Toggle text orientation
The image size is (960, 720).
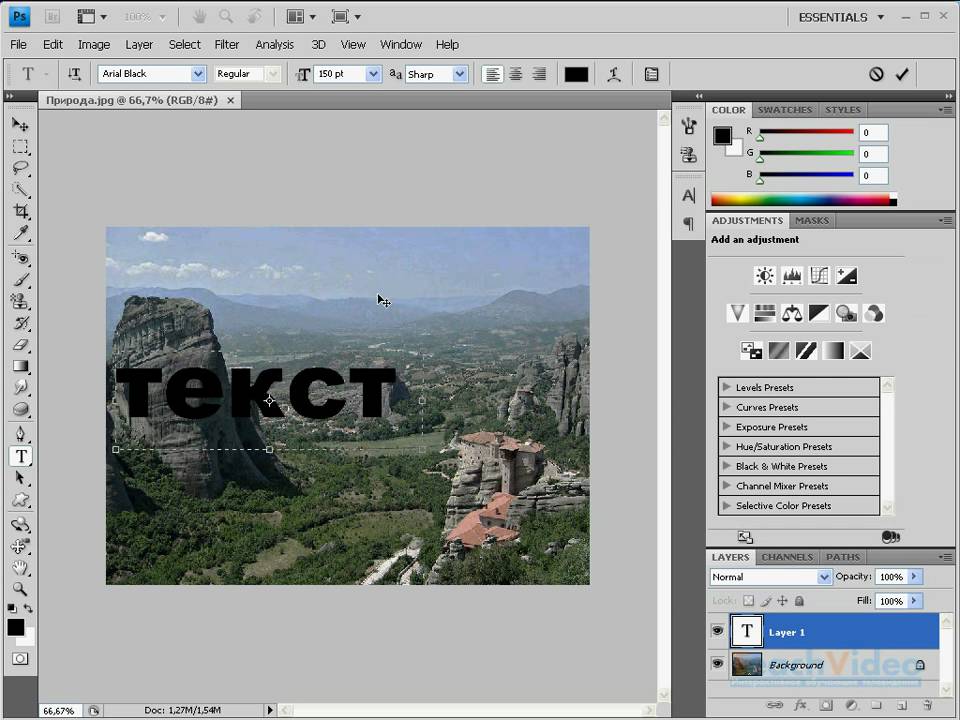[x=74, y=74]
